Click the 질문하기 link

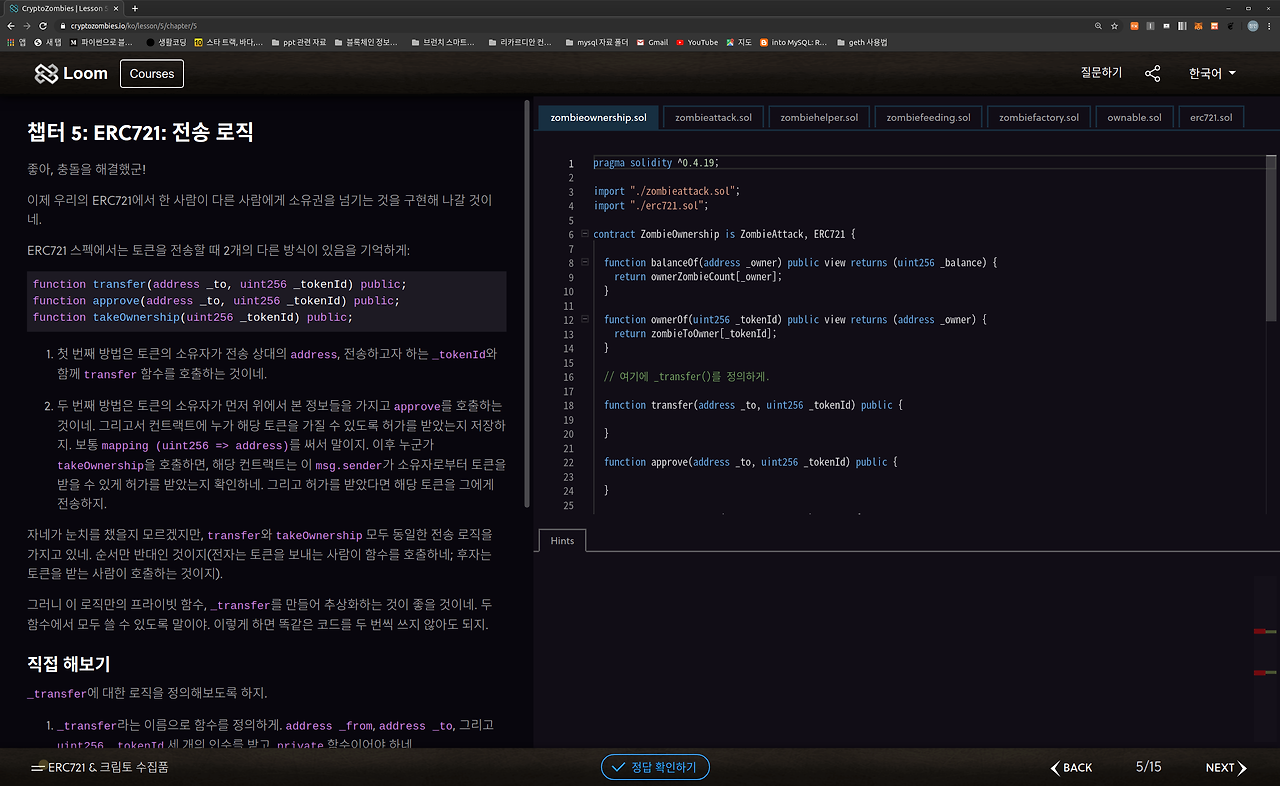tap(1101, 73)
